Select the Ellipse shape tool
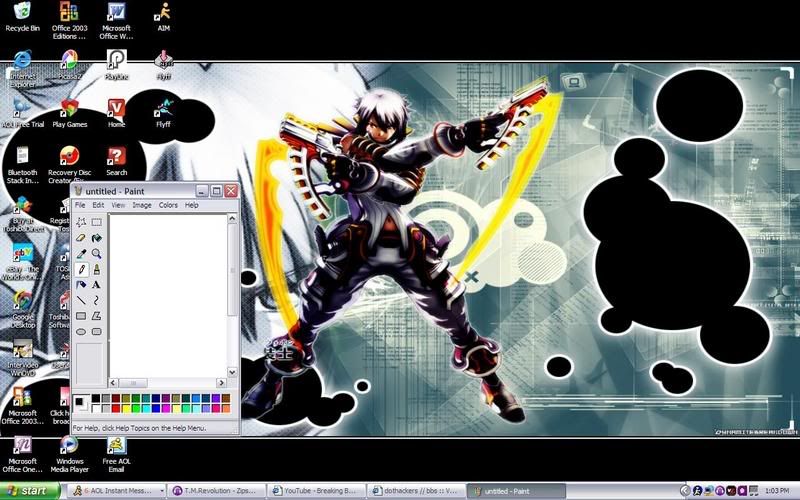Viewport: 800px width, 500px height. (81, 331)
